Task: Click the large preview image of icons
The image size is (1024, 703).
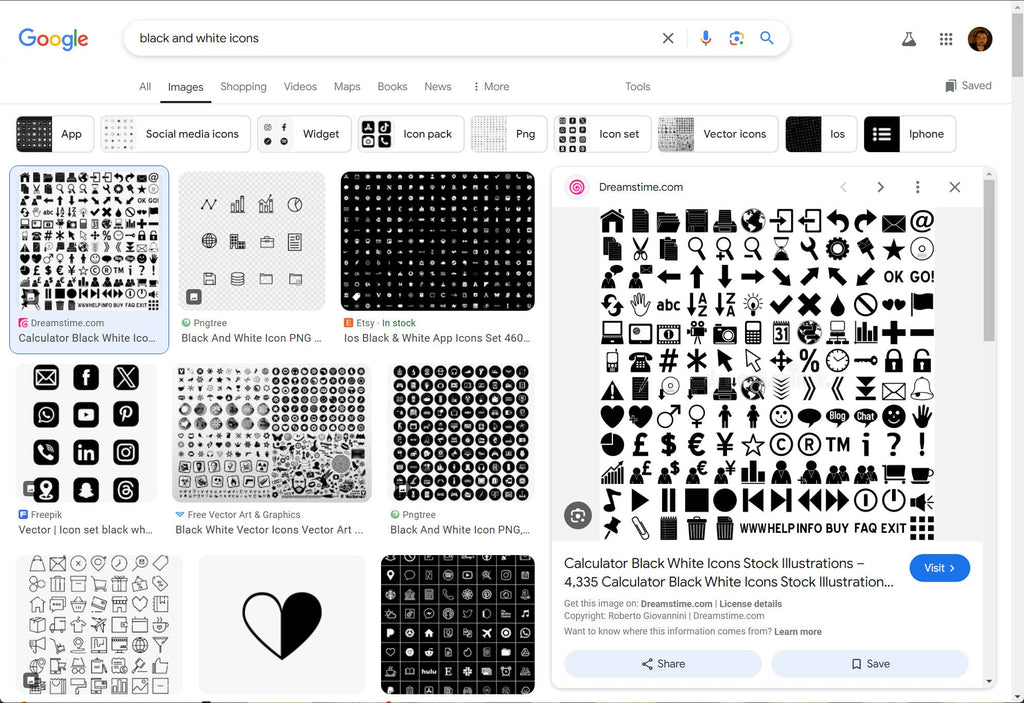Action: click(767, 374)
